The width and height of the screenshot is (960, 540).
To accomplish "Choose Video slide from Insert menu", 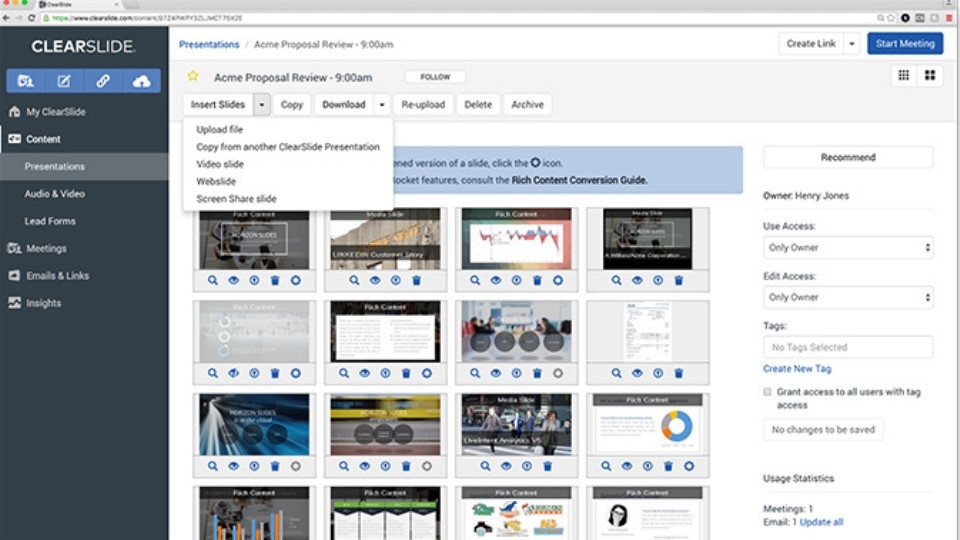I will pyautogui.click(x=220, y=164).
